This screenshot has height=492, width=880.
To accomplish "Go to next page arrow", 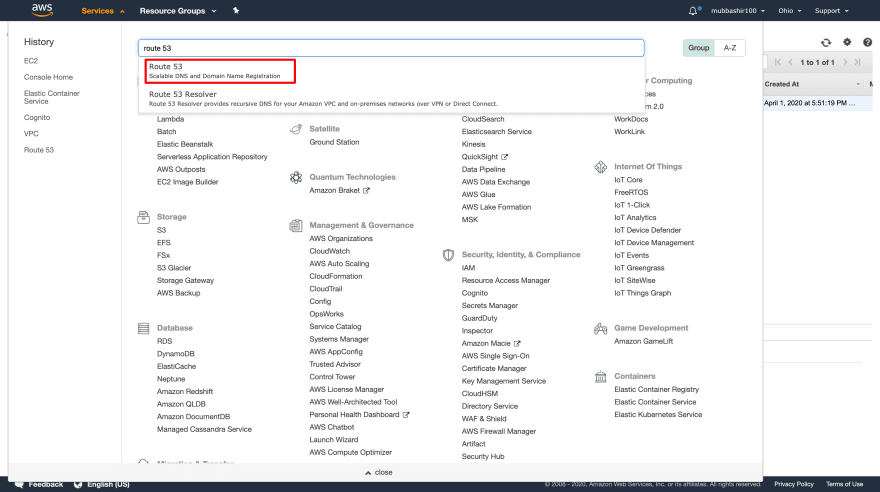I will click(x=845, y=62).
